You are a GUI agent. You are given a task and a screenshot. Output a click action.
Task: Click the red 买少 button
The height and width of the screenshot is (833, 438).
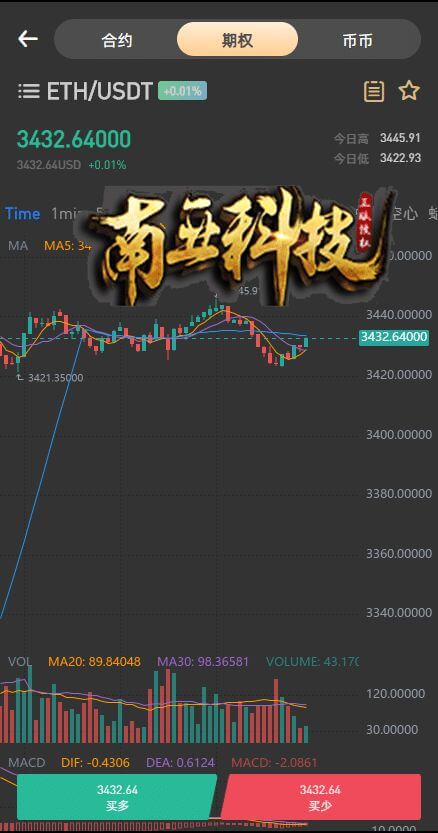pyautogui.click(x=321, y=797)
